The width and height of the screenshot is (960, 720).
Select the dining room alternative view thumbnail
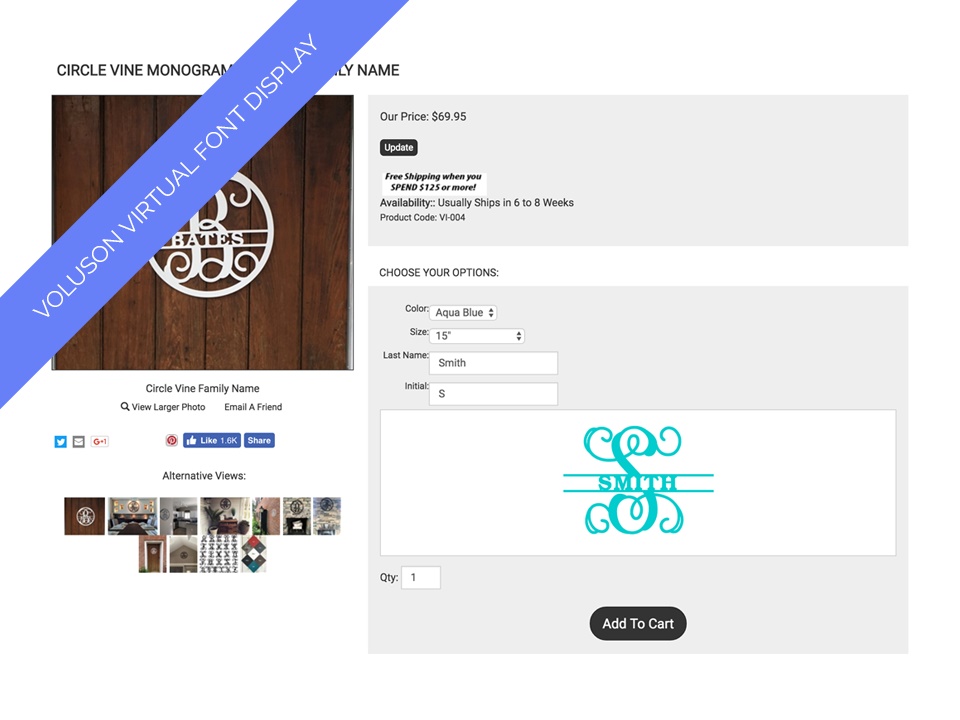[x=133, y=516]
